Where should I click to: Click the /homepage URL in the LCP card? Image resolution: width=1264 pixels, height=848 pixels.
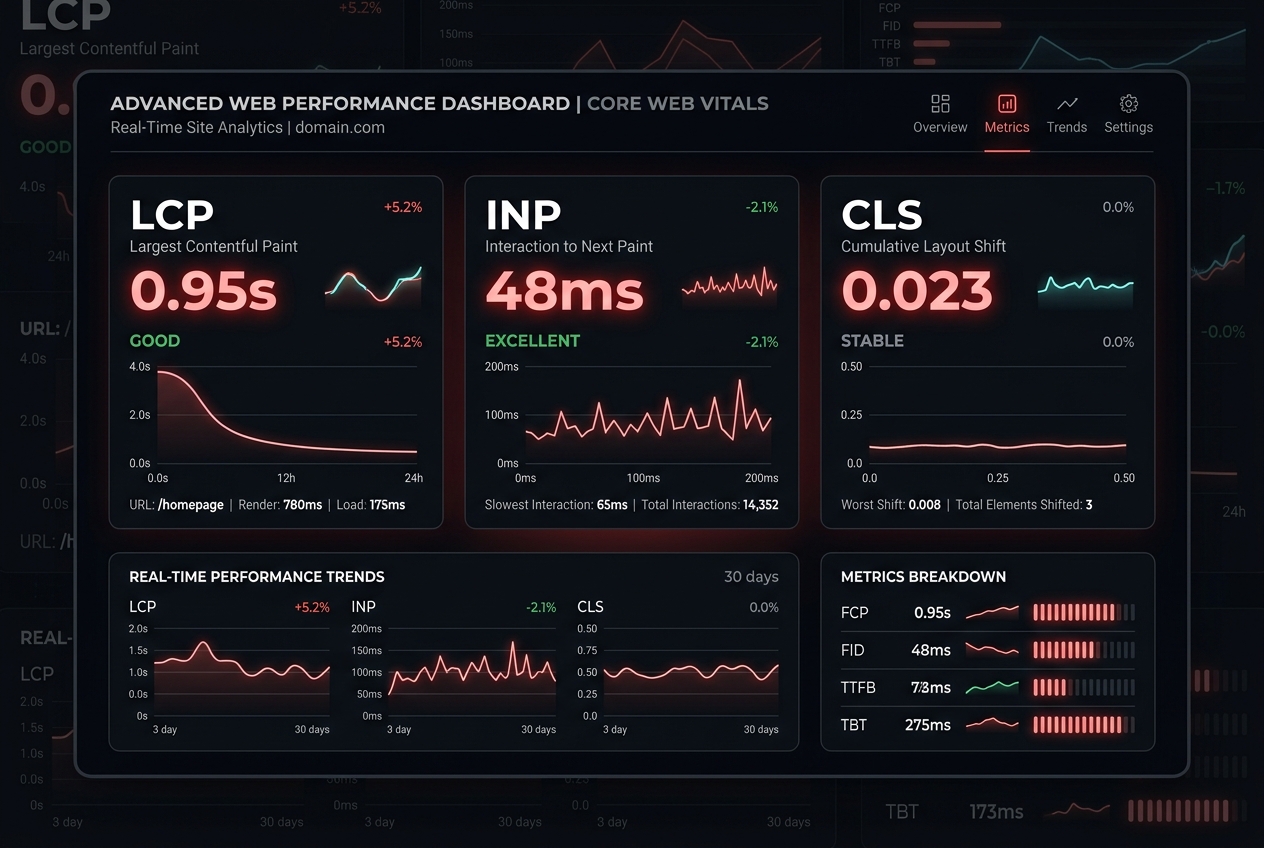click(191, 505)
